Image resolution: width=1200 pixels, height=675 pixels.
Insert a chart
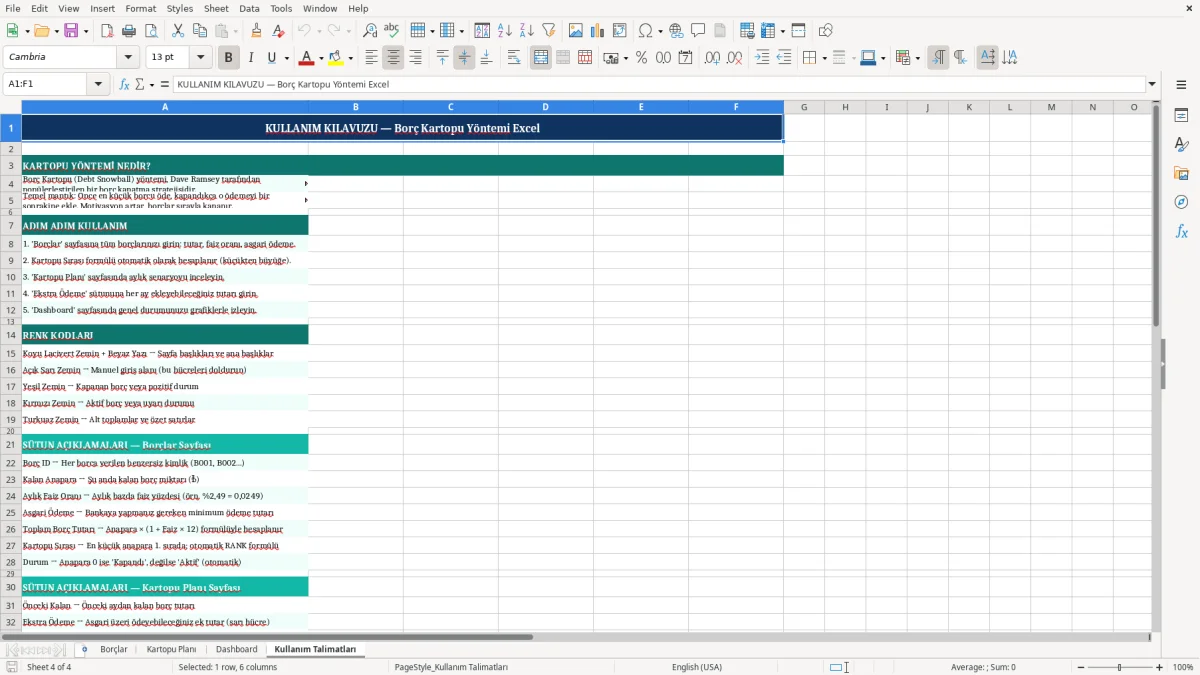pyautogui.click(x=598, y=31)
